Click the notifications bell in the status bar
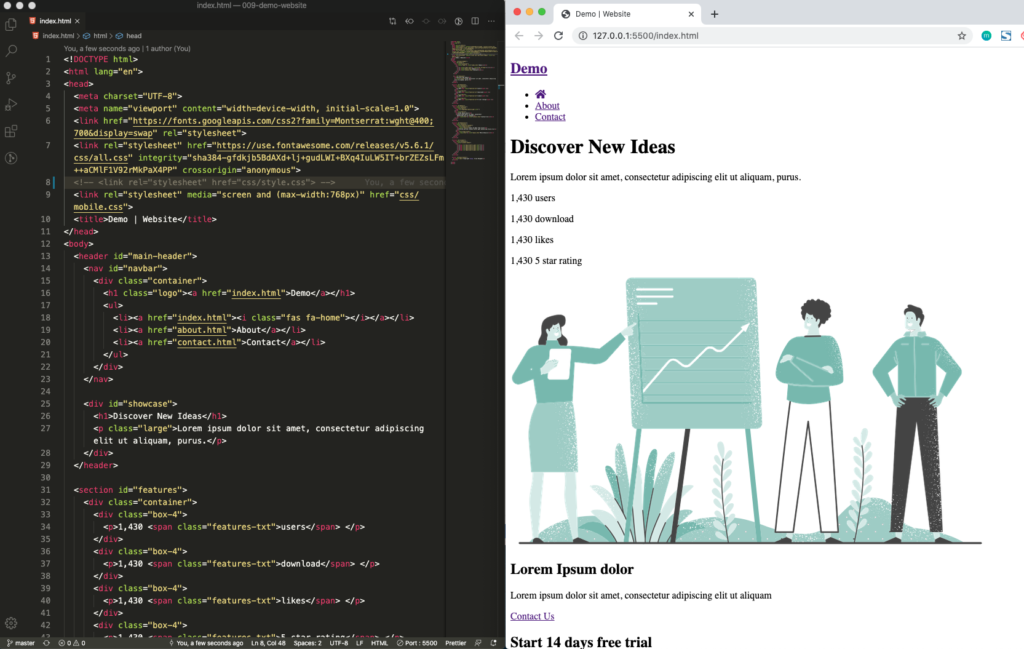The image size is (1024, 649). coord(494,643)
